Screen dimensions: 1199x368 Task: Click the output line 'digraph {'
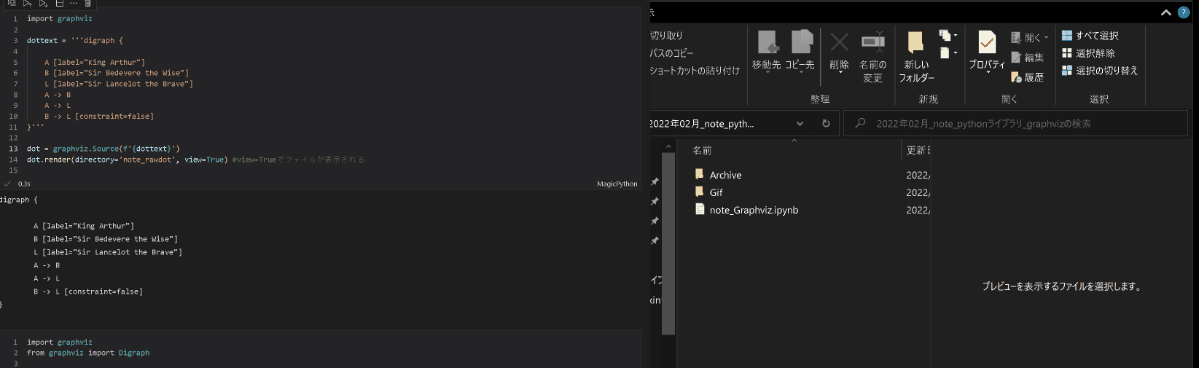18,200
